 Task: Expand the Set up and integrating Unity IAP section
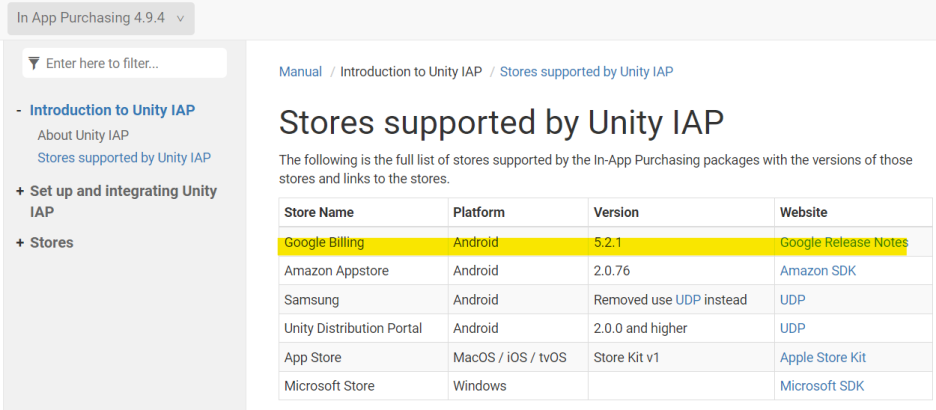(x=20, y=191)
